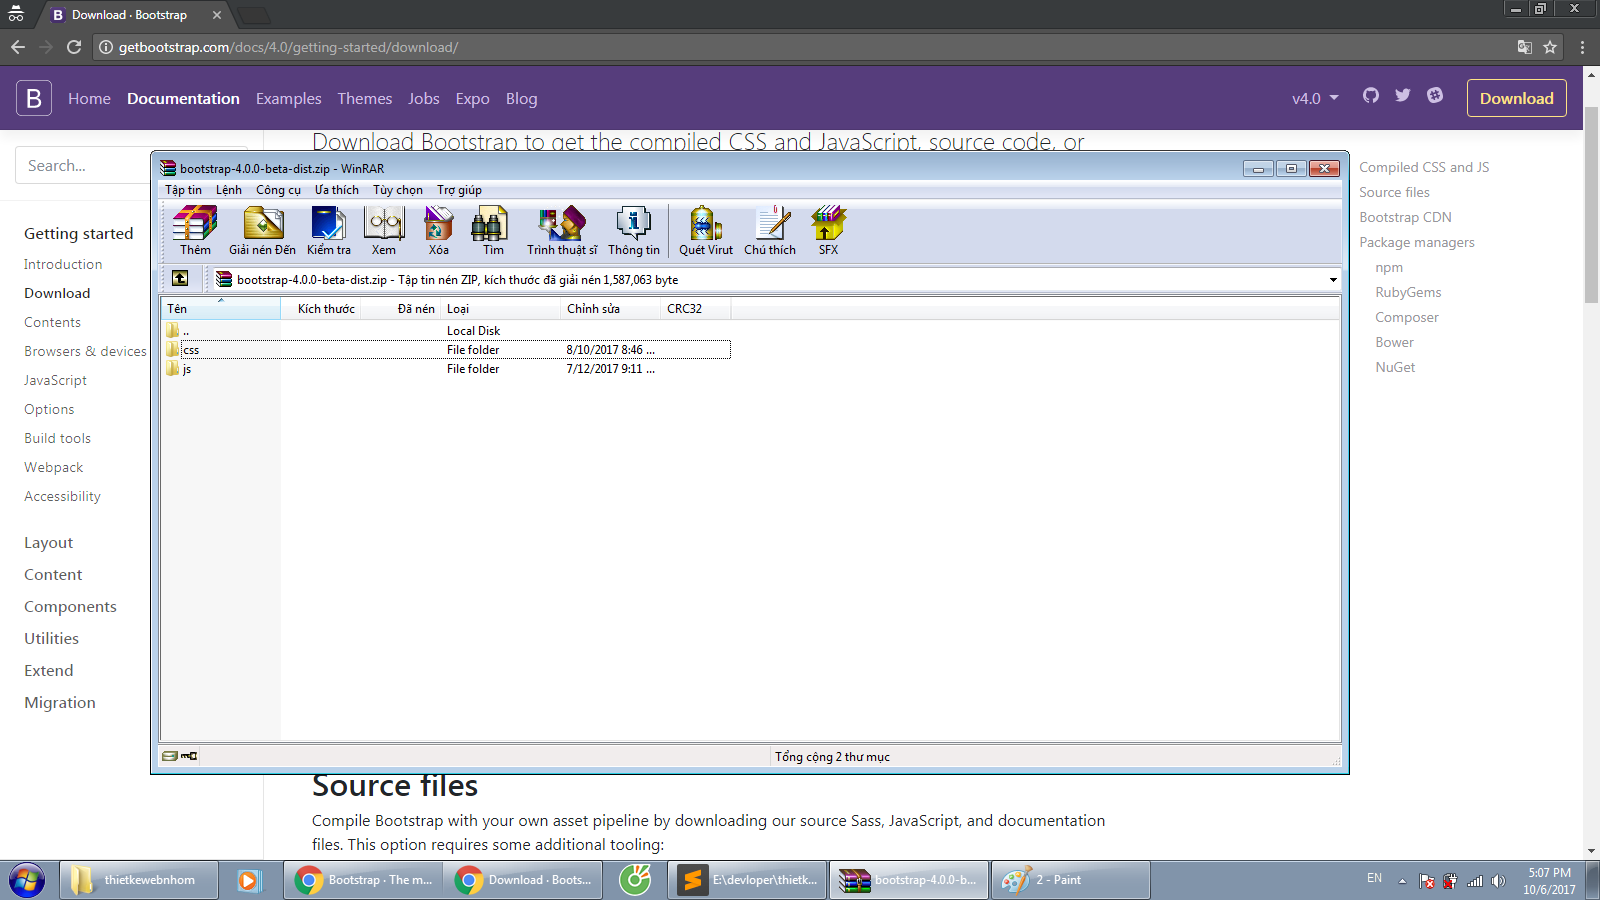Screen dimensions: 1600x900
Task: Go up one folder level in WinRAR
Action: [180, 279]
